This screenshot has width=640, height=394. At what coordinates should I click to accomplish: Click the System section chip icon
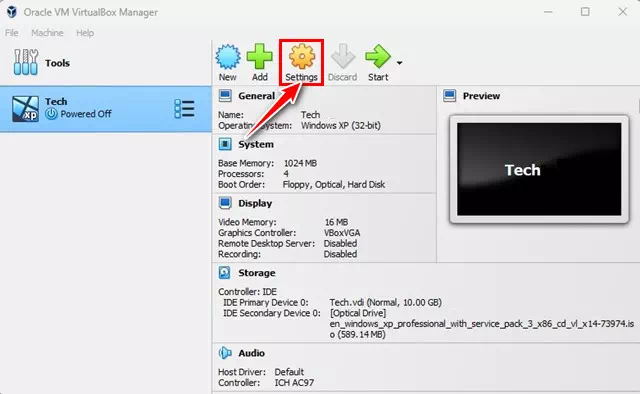225,144
